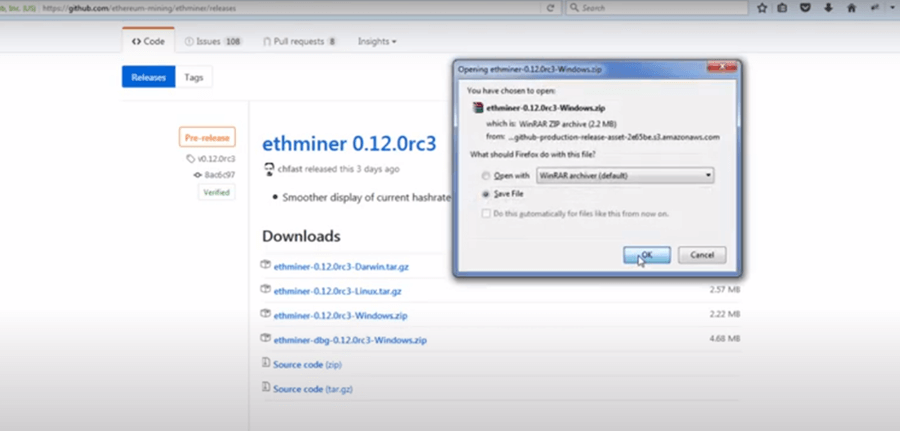Switch to the Tags tab
900x431 pixels.
[194, 77]
